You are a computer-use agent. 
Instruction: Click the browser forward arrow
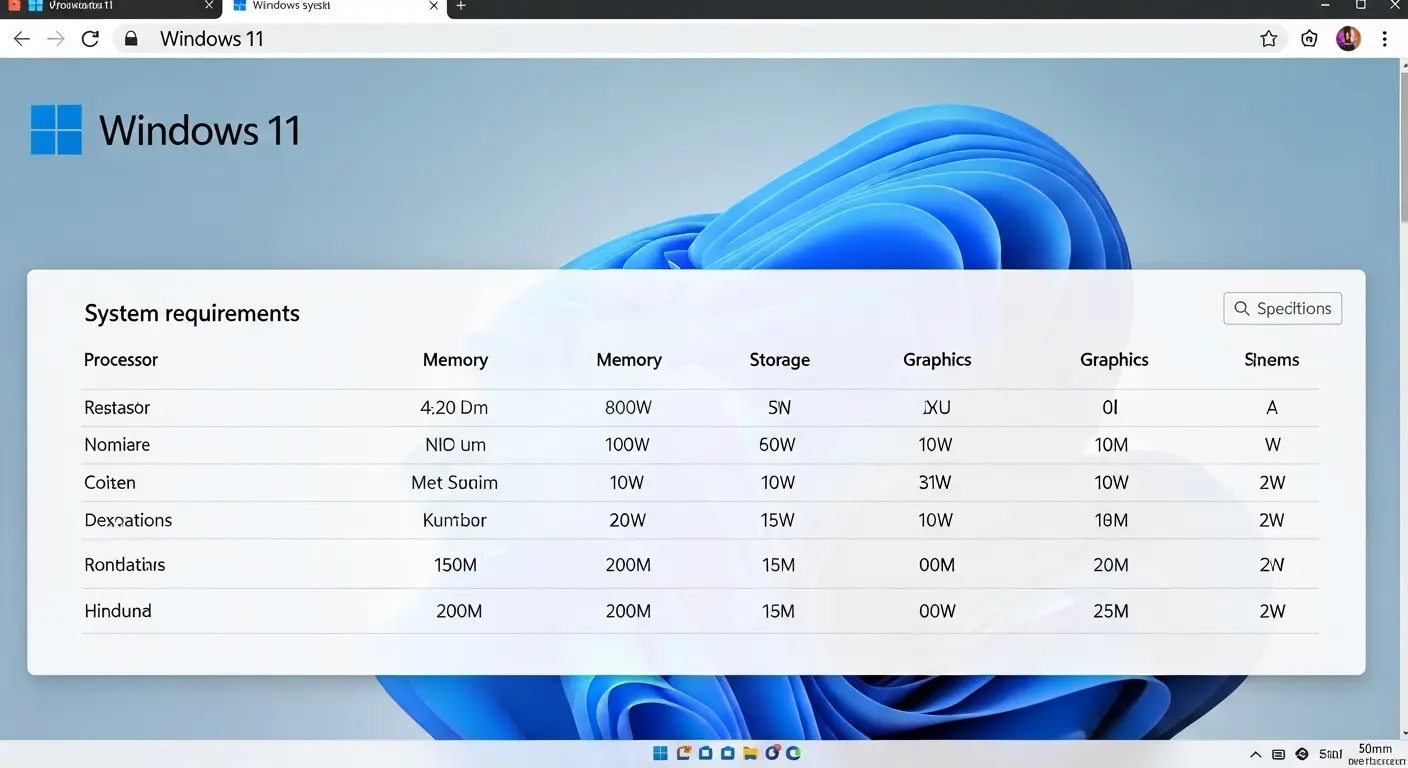(x=56, y=39)
